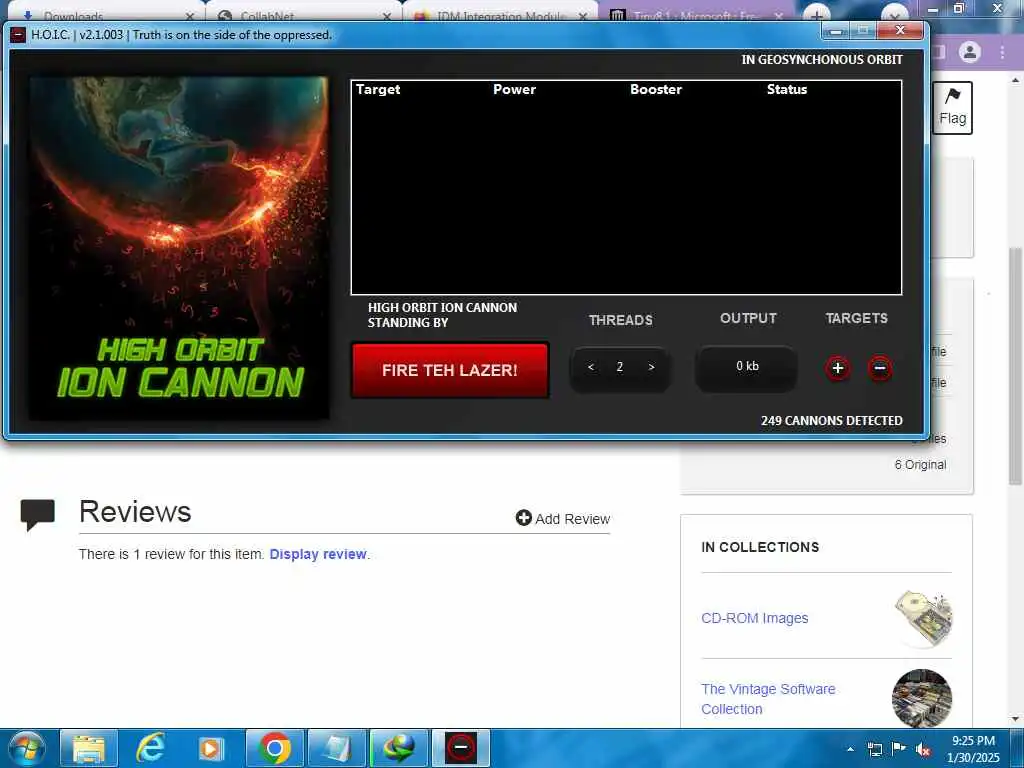
Task: Minimize the H.O.I.C. window
Action: pyautogui.click(x=835, y=31)
